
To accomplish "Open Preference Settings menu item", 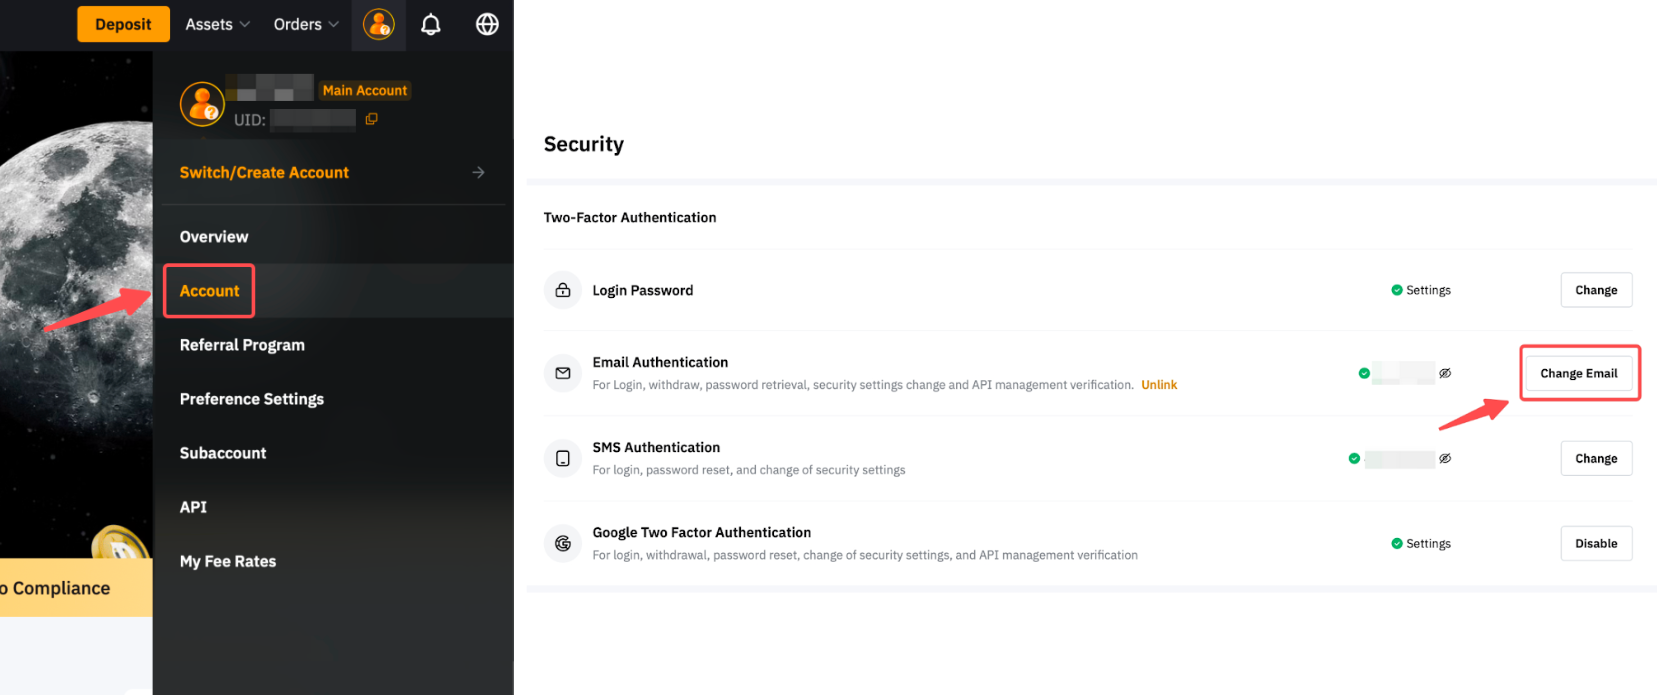I will coord(252,399).
